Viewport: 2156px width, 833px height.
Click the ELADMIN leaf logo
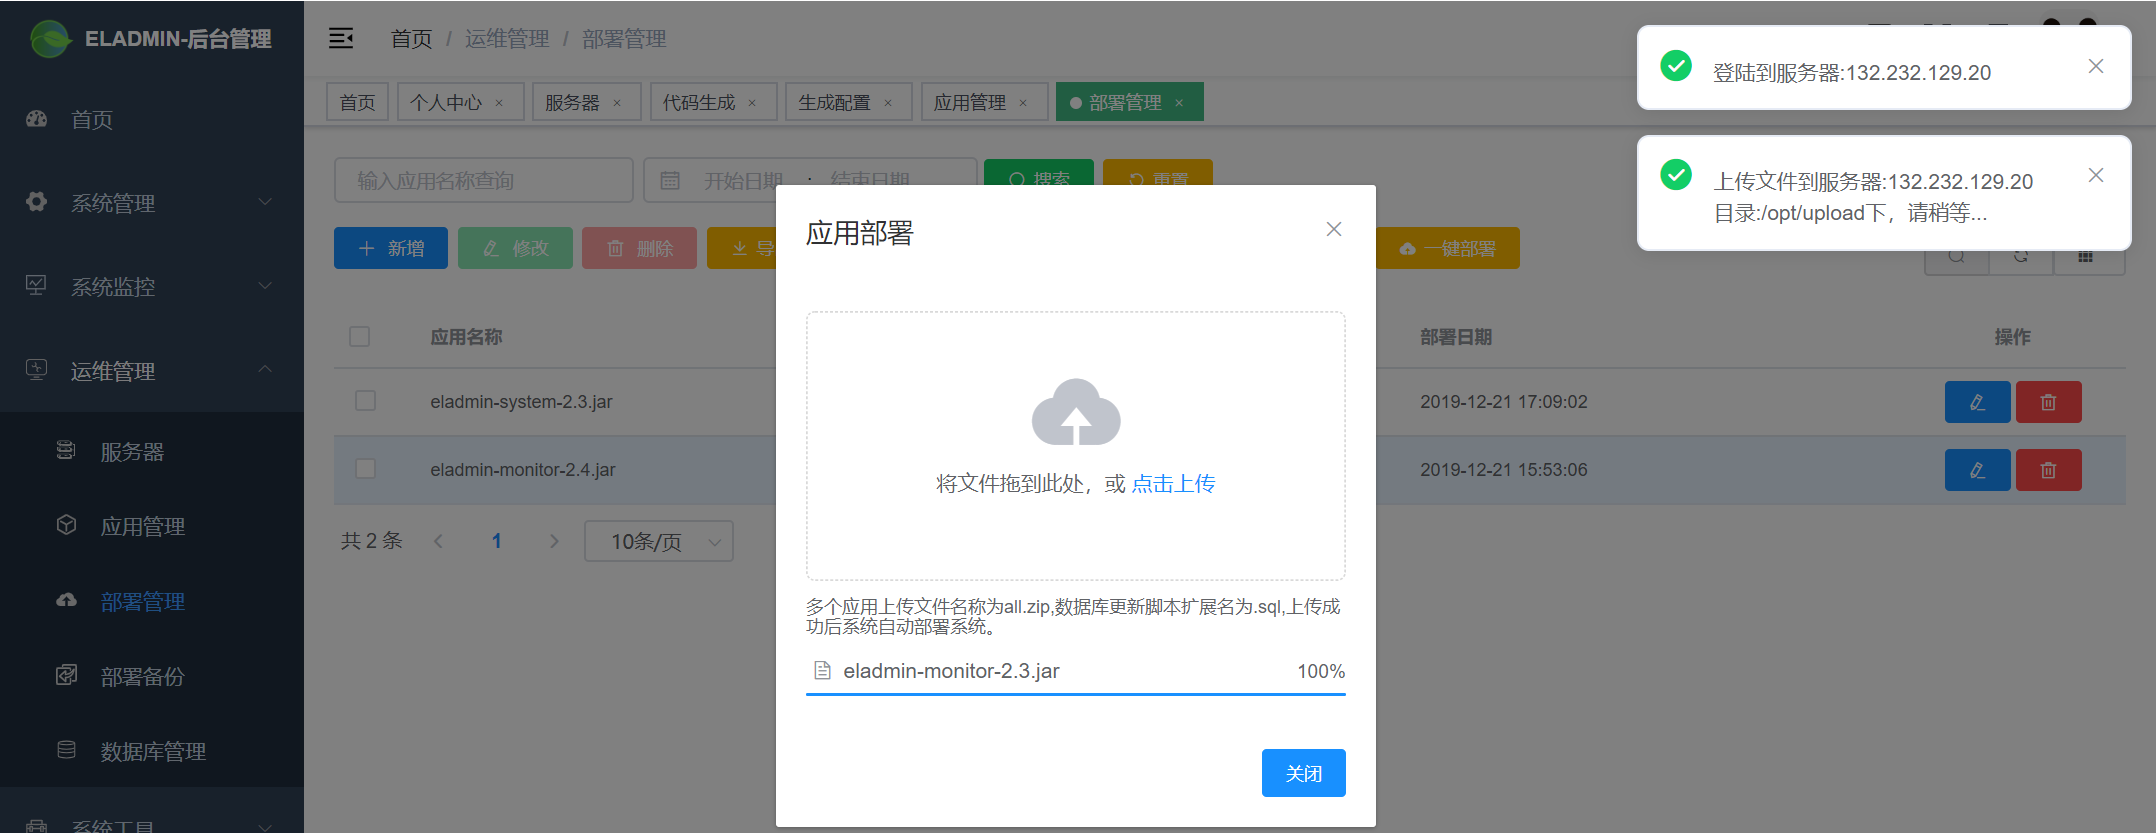[x=50, y=39]
